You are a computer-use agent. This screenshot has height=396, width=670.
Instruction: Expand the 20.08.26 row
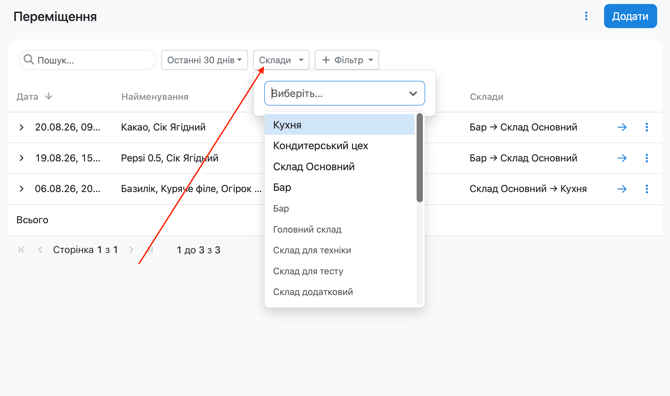point(21,127)
